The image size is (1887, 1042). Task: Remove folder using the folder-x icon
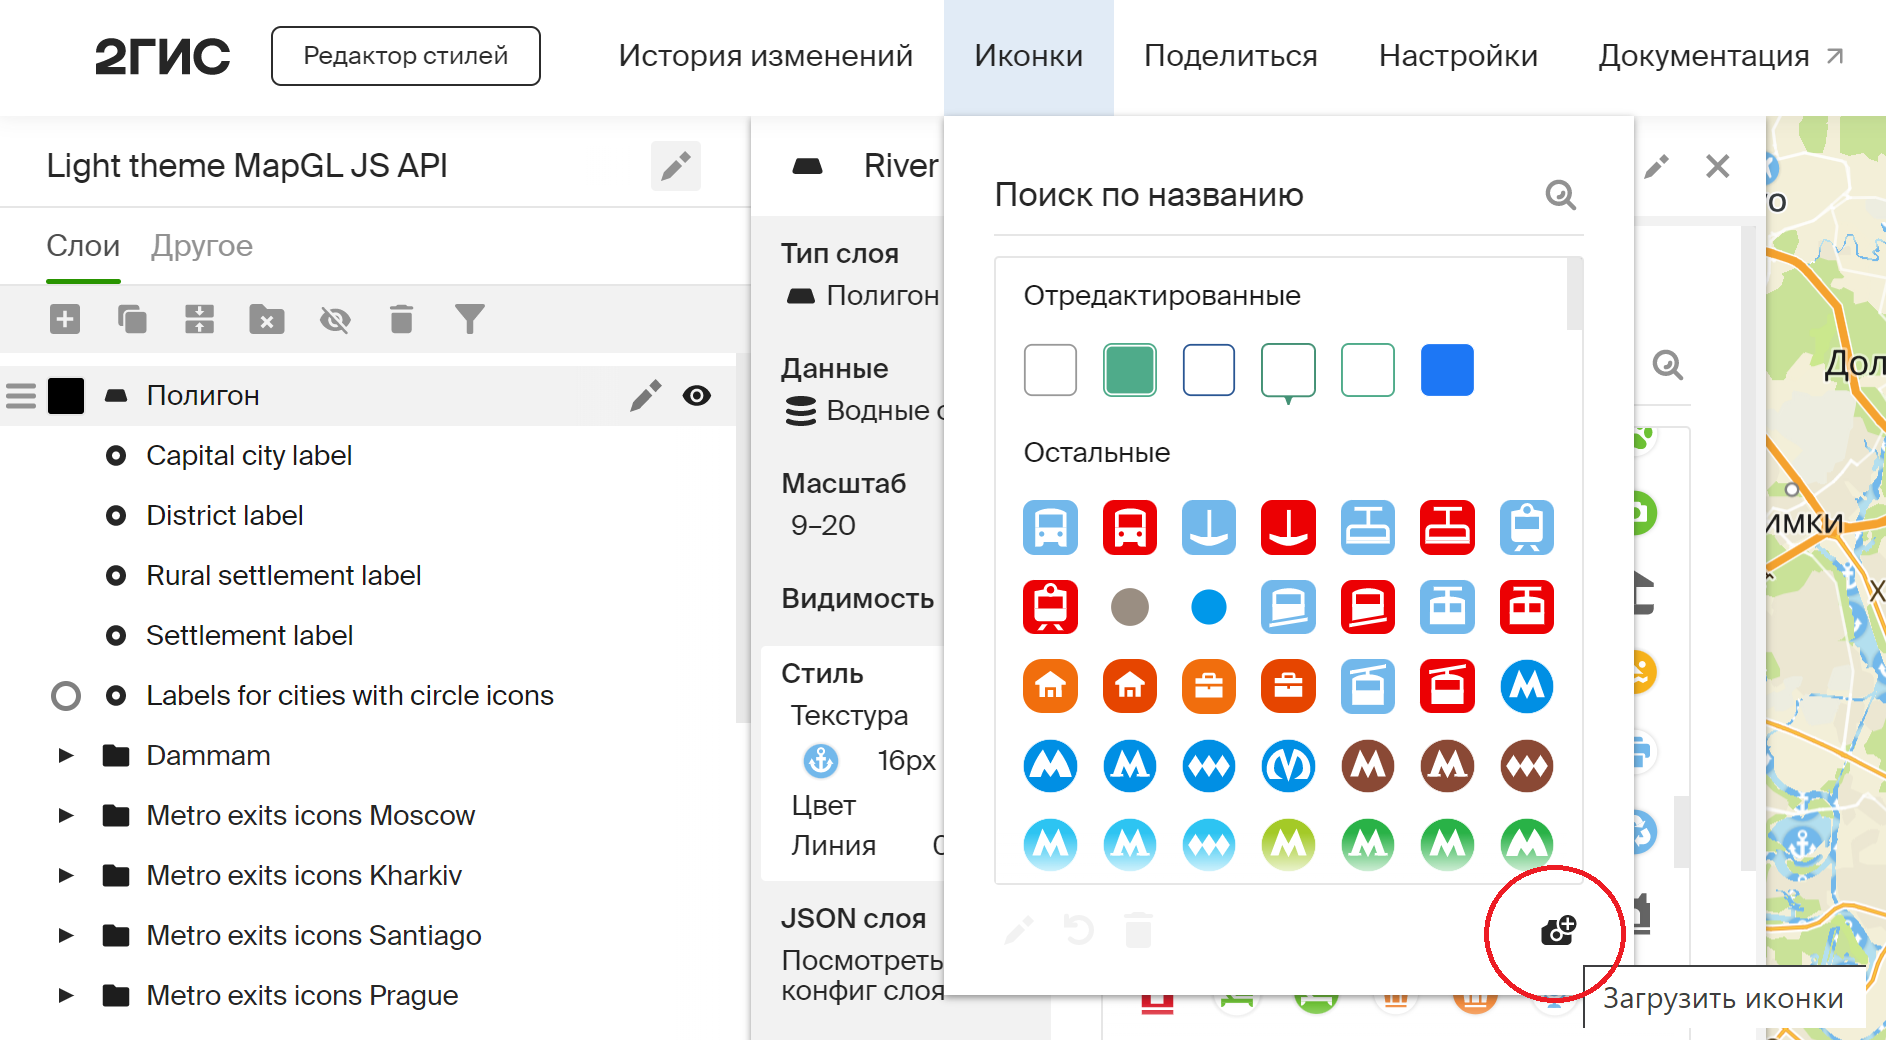pyautogui.click(x=266, y=319)
